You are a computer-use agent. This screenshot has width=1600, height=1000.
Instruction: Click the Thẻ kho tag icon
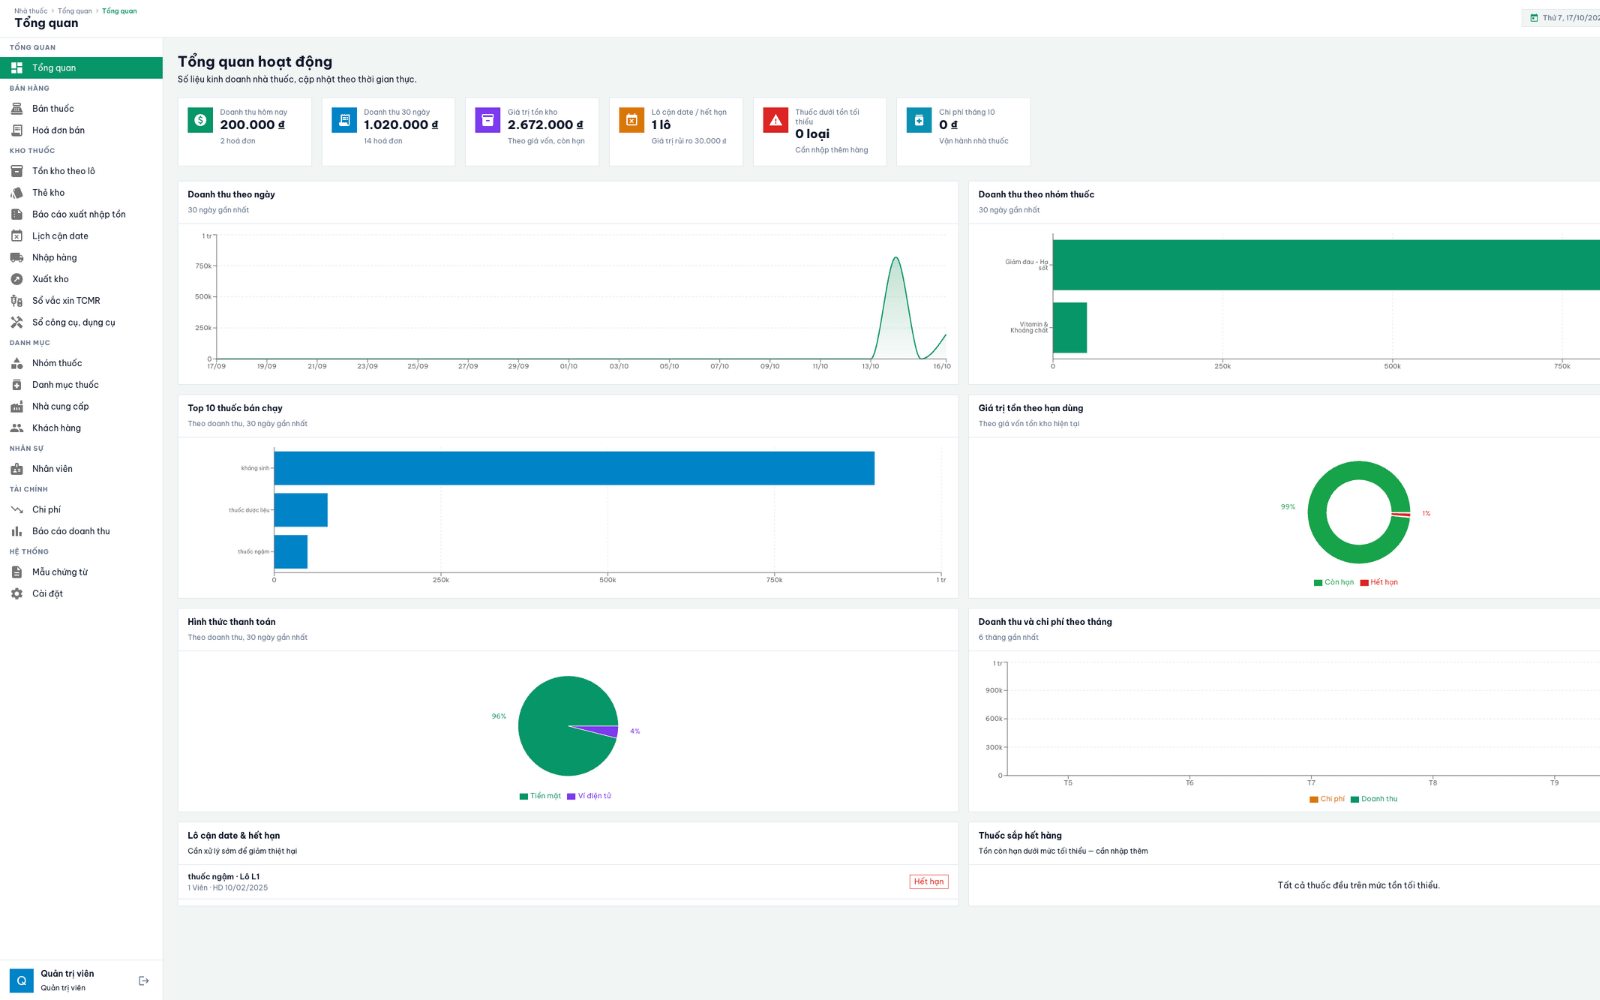click(16, 193)
